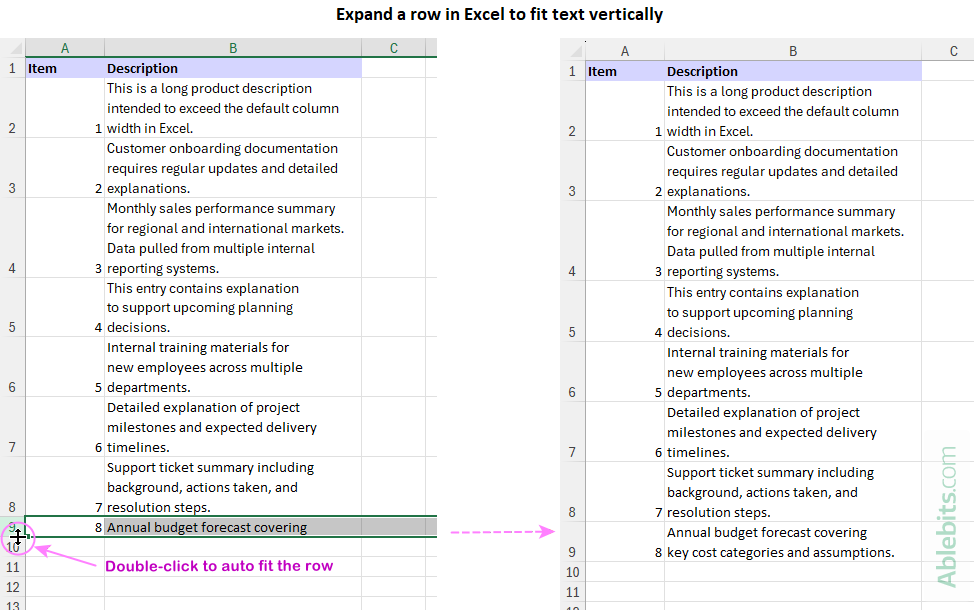
Task: Select column A header in the left spreadsheet
Action: [x=65, y=47]
